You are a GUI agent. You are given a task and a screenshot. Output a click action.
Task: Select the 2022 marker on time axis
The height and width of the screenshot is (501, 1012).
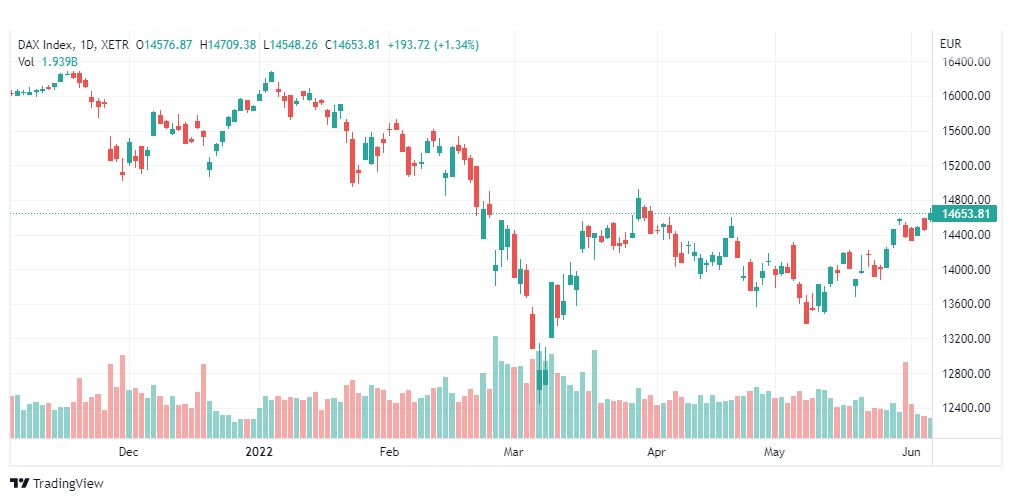pyautogui.click(x=259, y=452)
